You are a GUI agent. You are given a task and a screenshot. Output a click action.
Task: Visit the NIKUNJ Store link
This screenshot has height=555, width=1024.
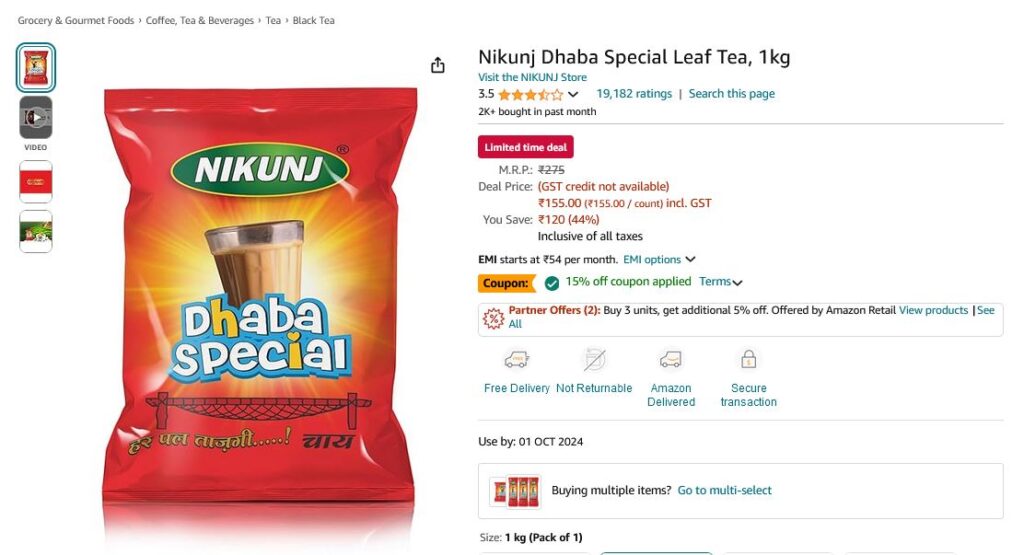coord(532,77)
